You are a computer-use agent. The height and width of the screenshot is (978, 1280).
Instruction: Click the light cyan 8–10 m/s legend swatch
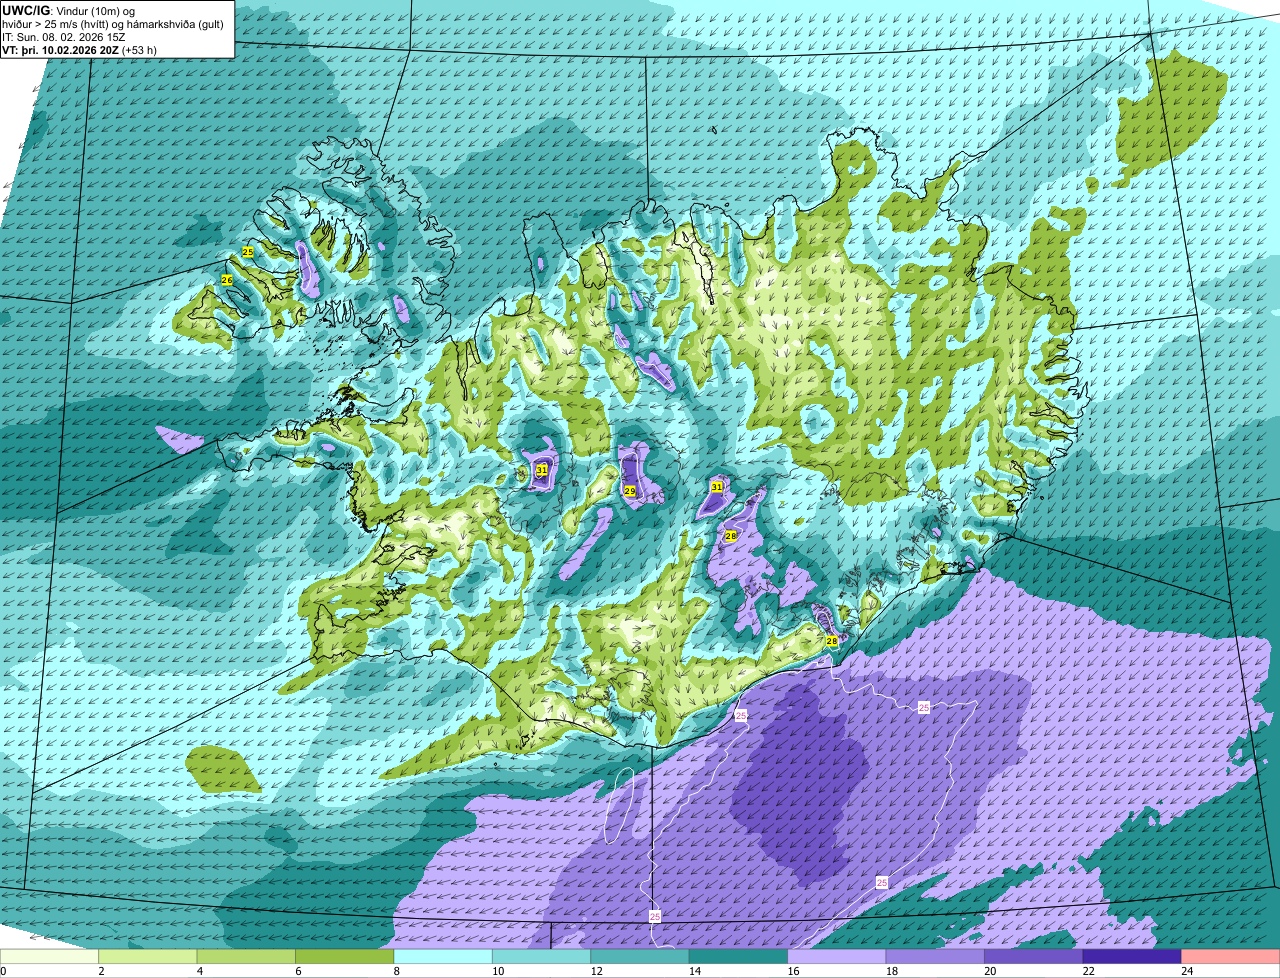(443, 956)
